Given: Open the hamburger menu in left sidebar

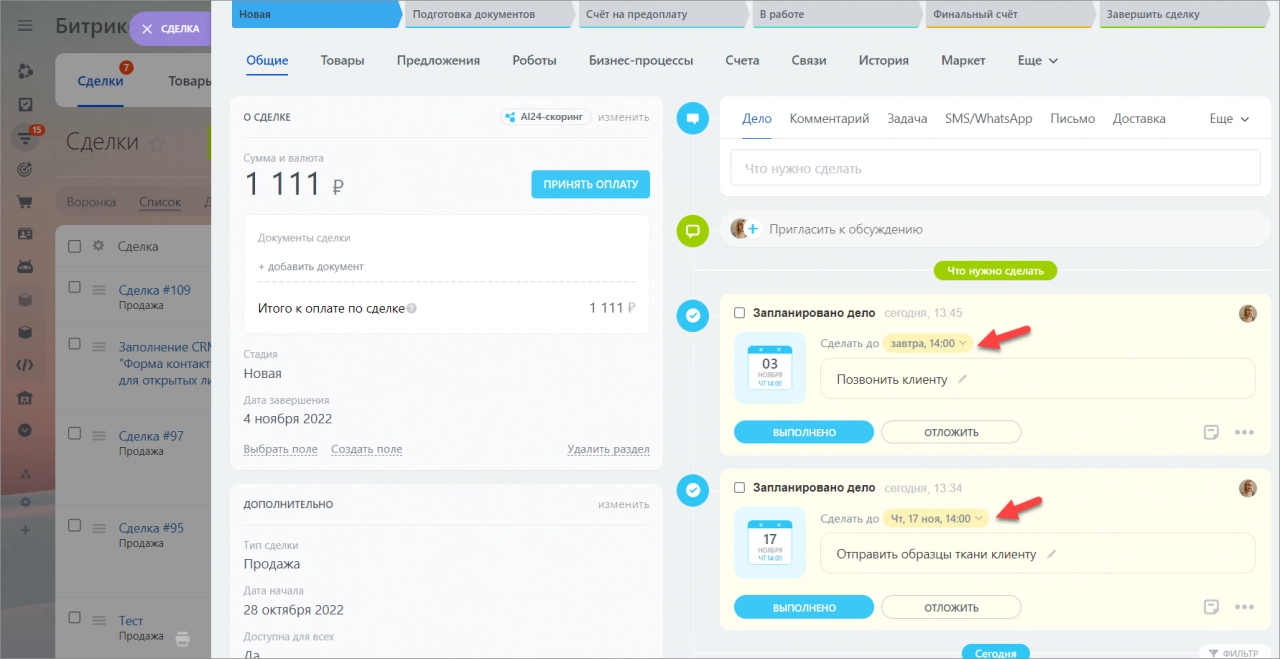Looking at the screenshot, I should pyautogui.click(x=25, y=27).
